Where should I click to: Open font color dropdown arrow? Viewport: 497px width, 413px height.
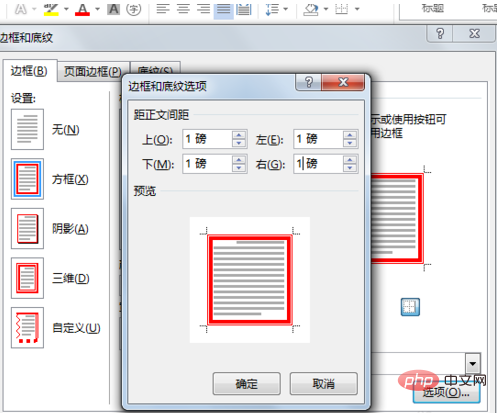(97, 9)
